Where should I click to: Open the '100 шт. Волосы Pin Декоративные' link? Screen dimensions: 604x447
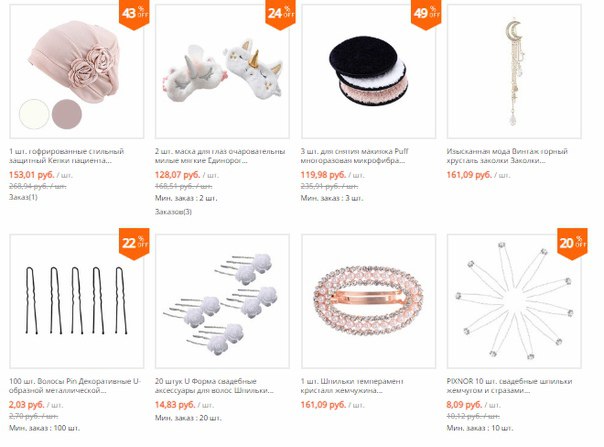point(75,386)
